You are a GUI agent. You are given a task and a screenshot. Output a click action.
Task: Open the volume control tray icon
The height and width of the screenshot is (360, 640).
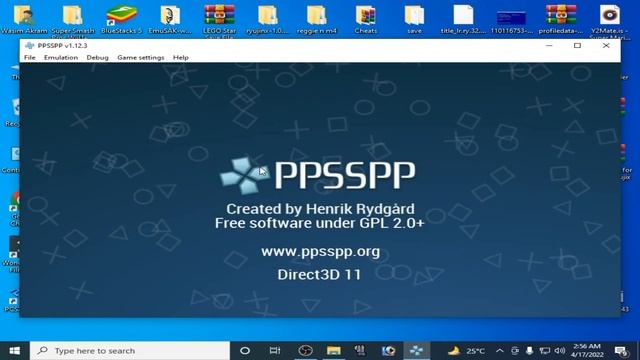point(560,351)
